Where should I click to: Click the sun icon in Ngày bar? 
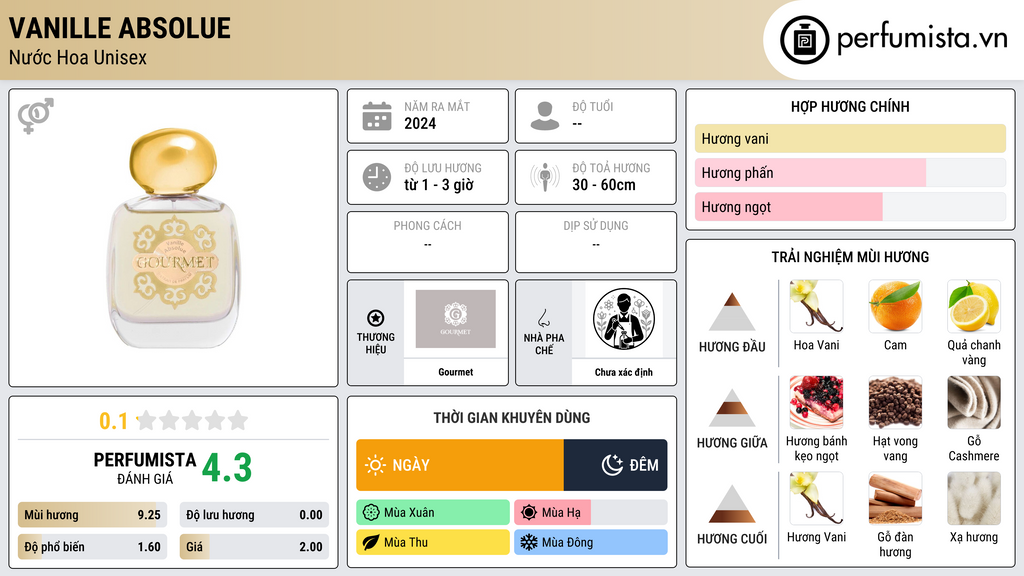[375, 465]
